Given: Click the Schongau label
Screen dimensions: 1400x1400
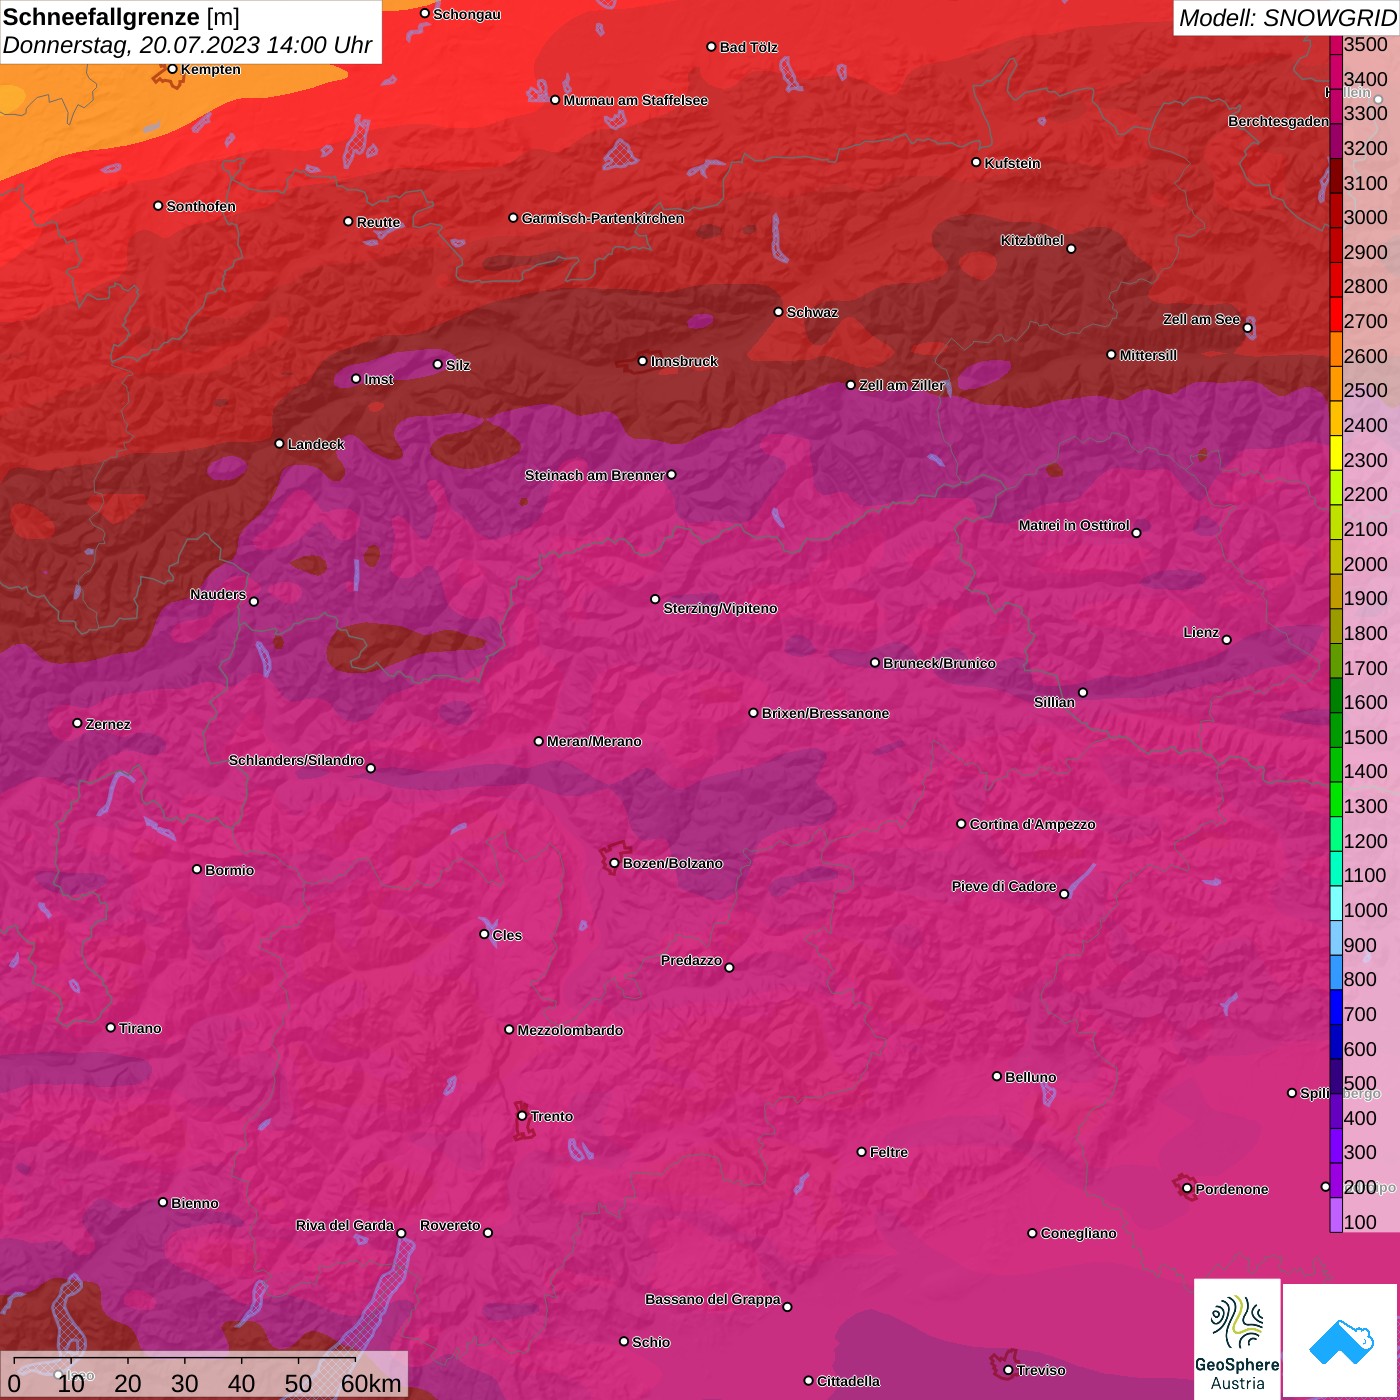Looking at the screenshot, I should 467,14.
